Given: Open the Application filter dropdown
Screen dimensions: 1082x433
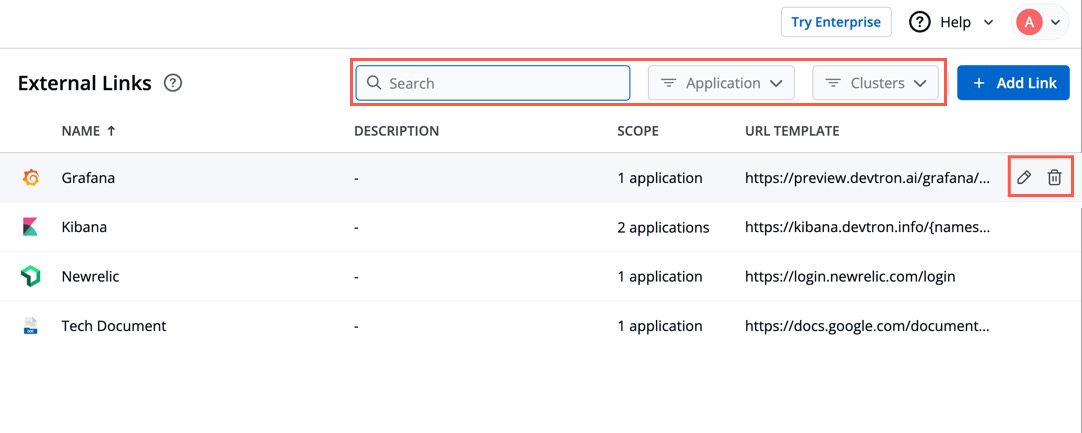Looking at the screenshot, I should (x=721, y=83).
